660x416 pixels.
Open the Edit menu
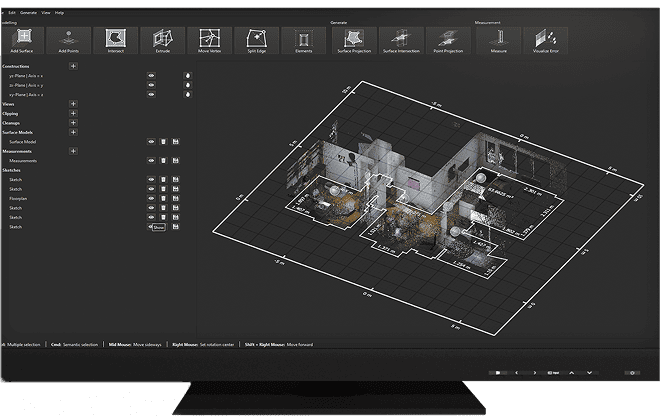[x=12, y=13]
